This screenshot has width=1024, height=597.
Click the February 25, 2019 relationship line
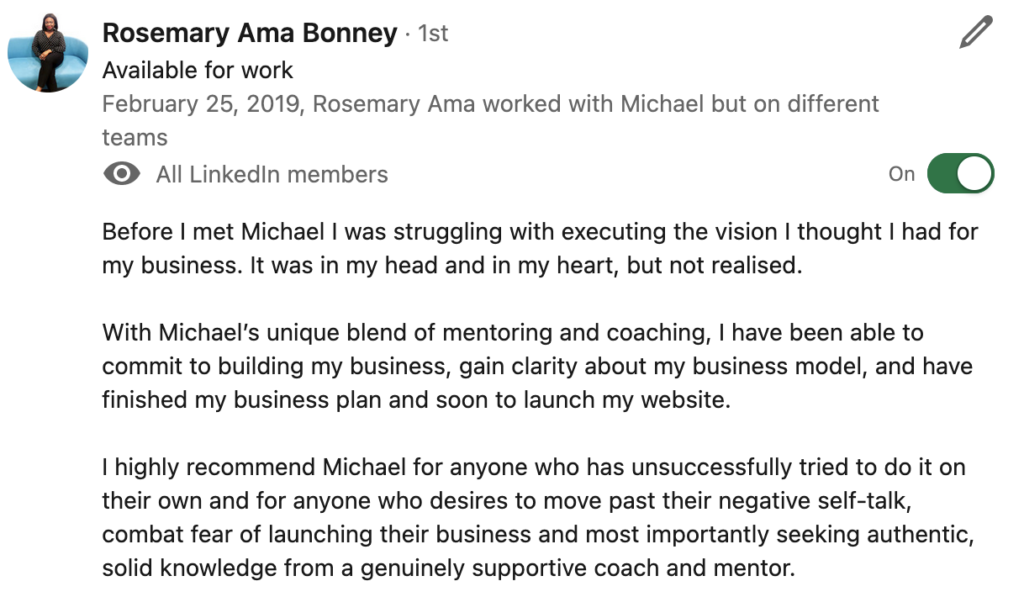(x=490, y=121)
